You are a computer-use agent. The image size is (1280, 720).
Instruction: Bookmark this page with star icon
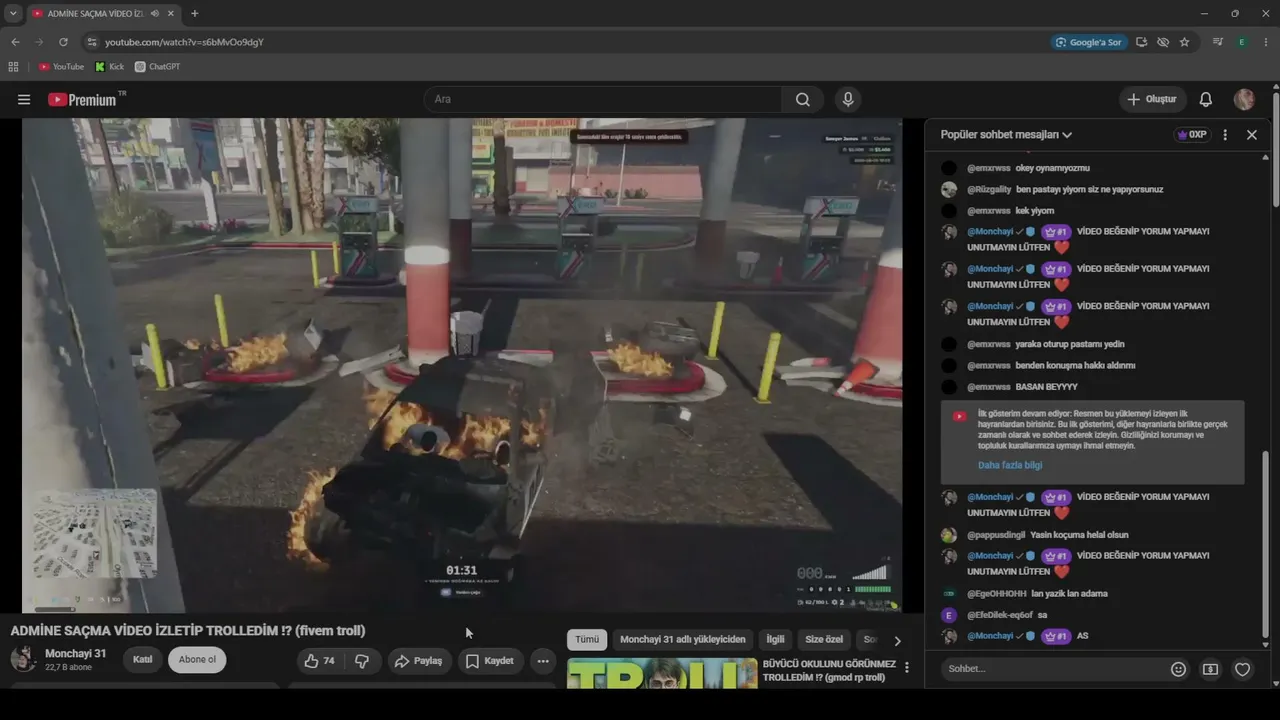(1185, 42)
